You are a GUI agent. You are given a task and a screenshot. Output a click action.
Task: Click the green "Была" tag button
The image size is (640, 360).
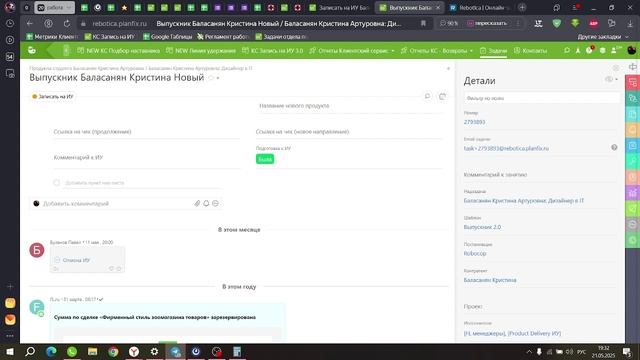pyautogui.click(x=265, y=159)
